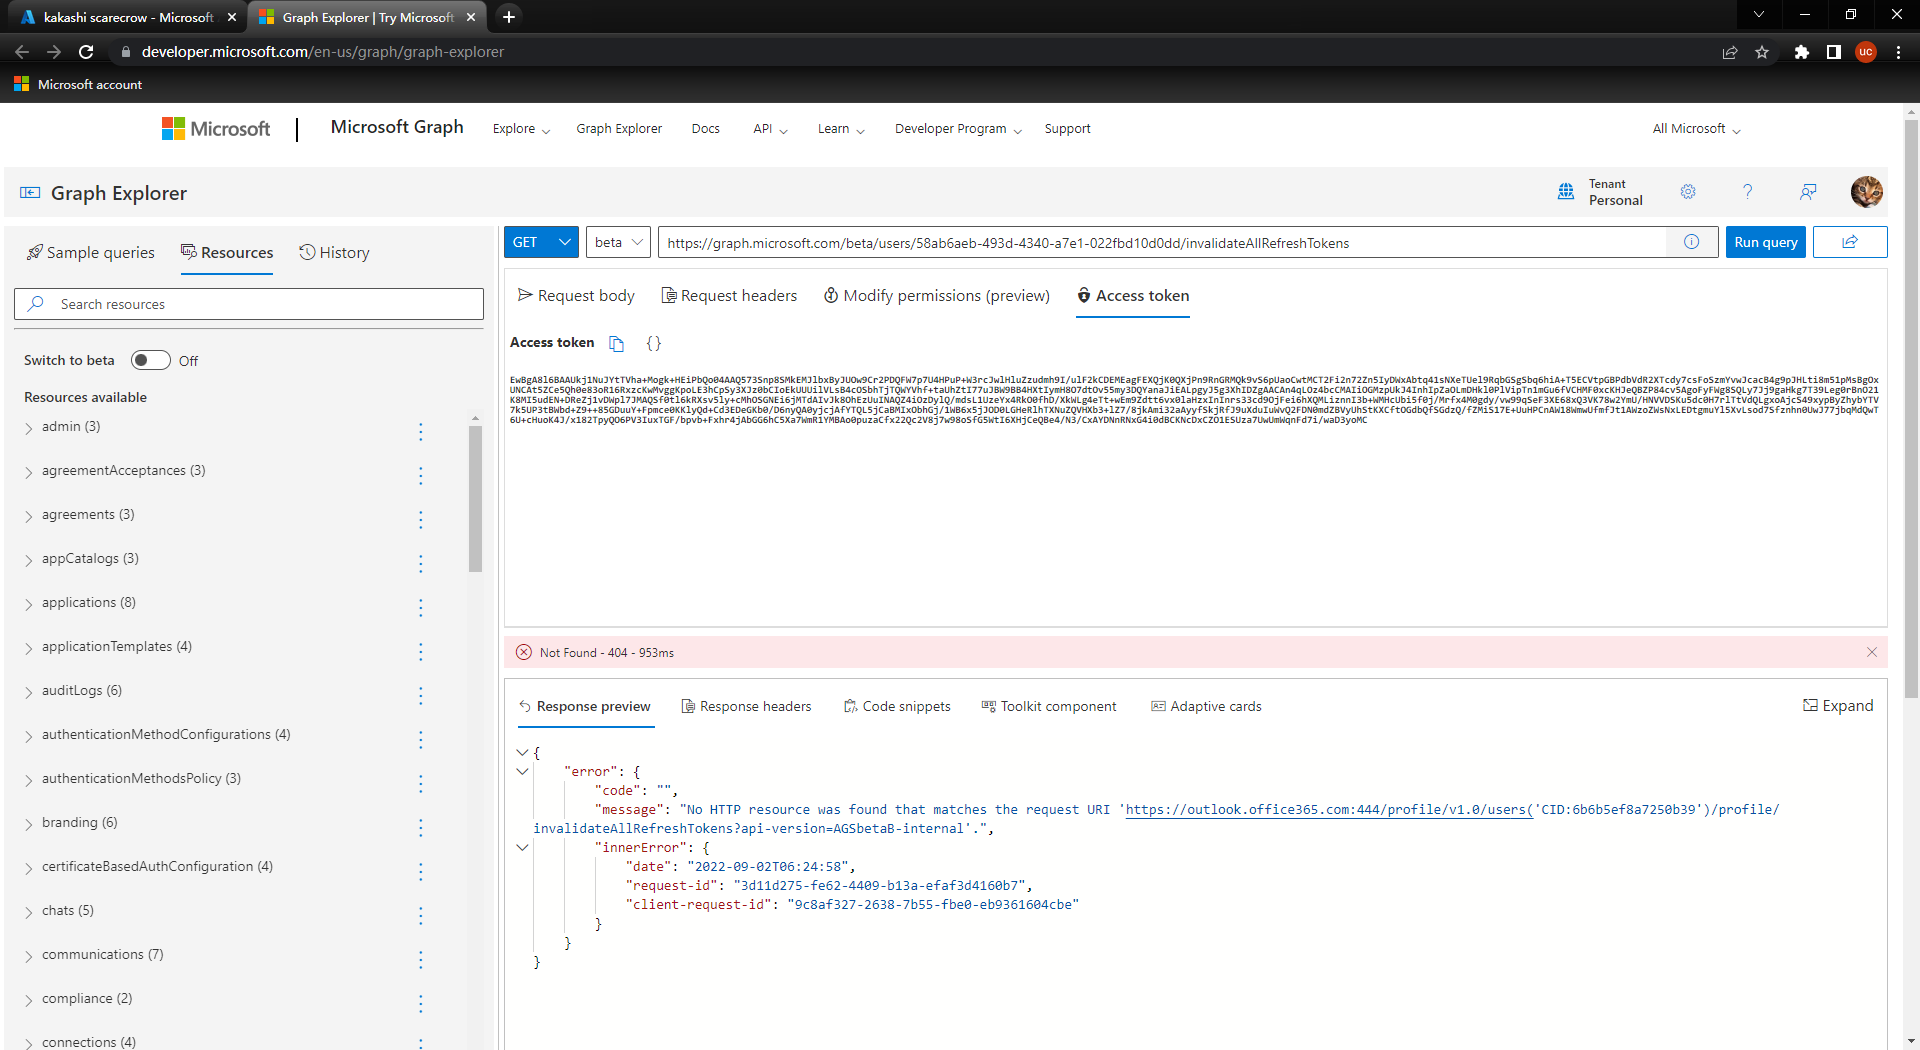Click the resources list scrollbar

point(475,498)
